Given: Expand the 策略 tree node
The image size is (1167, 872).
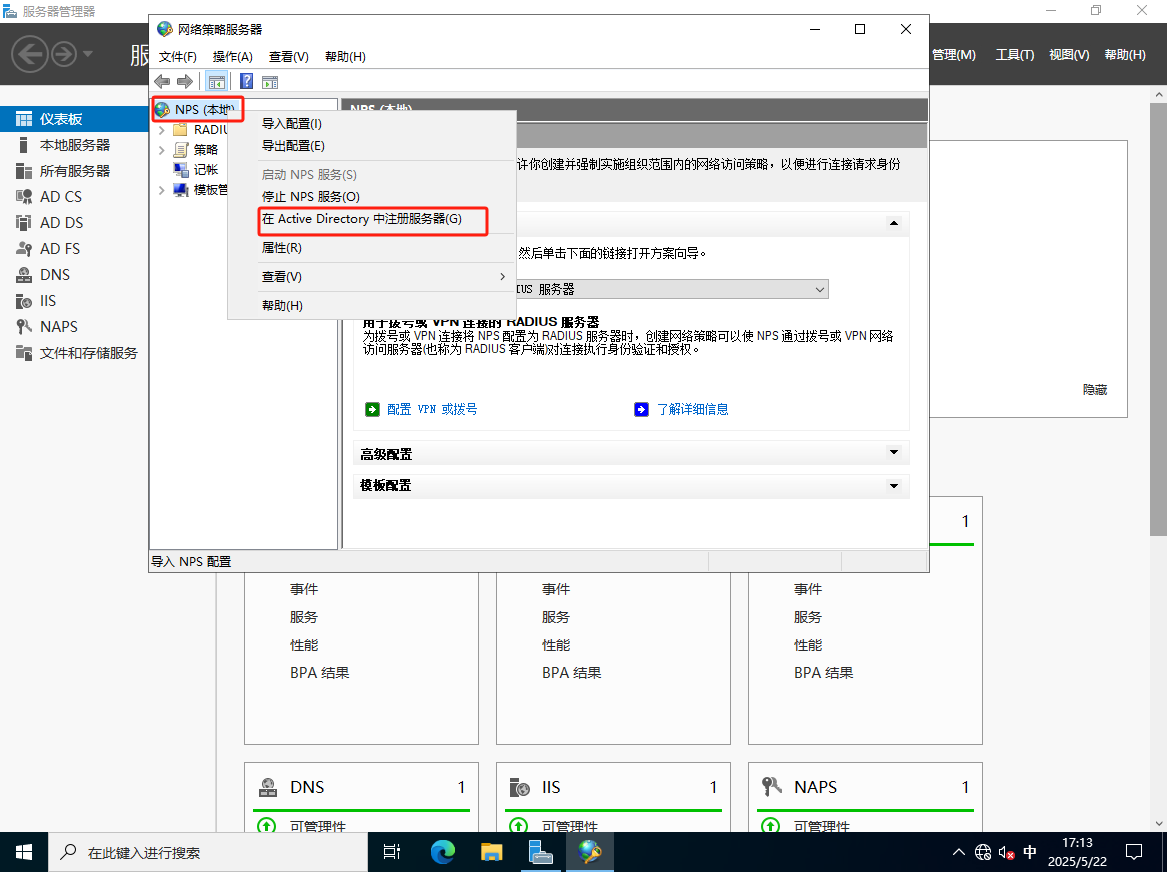Looking at the screenshot, I should [x=162, y=150].
